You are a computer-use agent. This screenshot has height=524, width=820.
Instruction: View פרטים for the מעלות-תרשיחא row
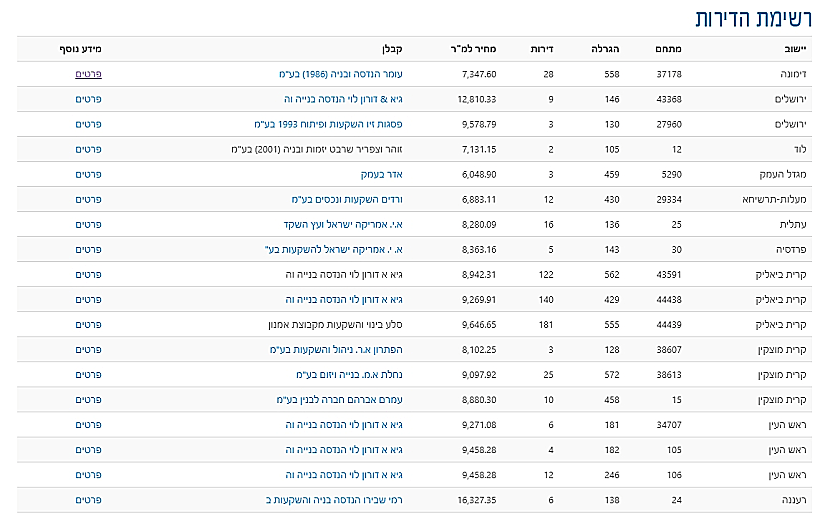coord(89,199)
